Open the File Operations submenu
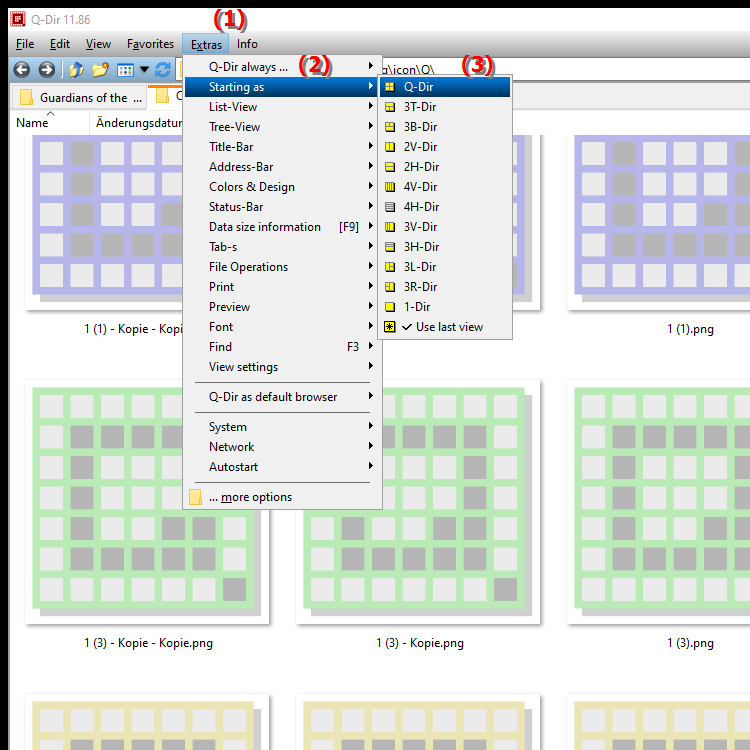Viewport: 750px width, 750px height. point(282,267)
